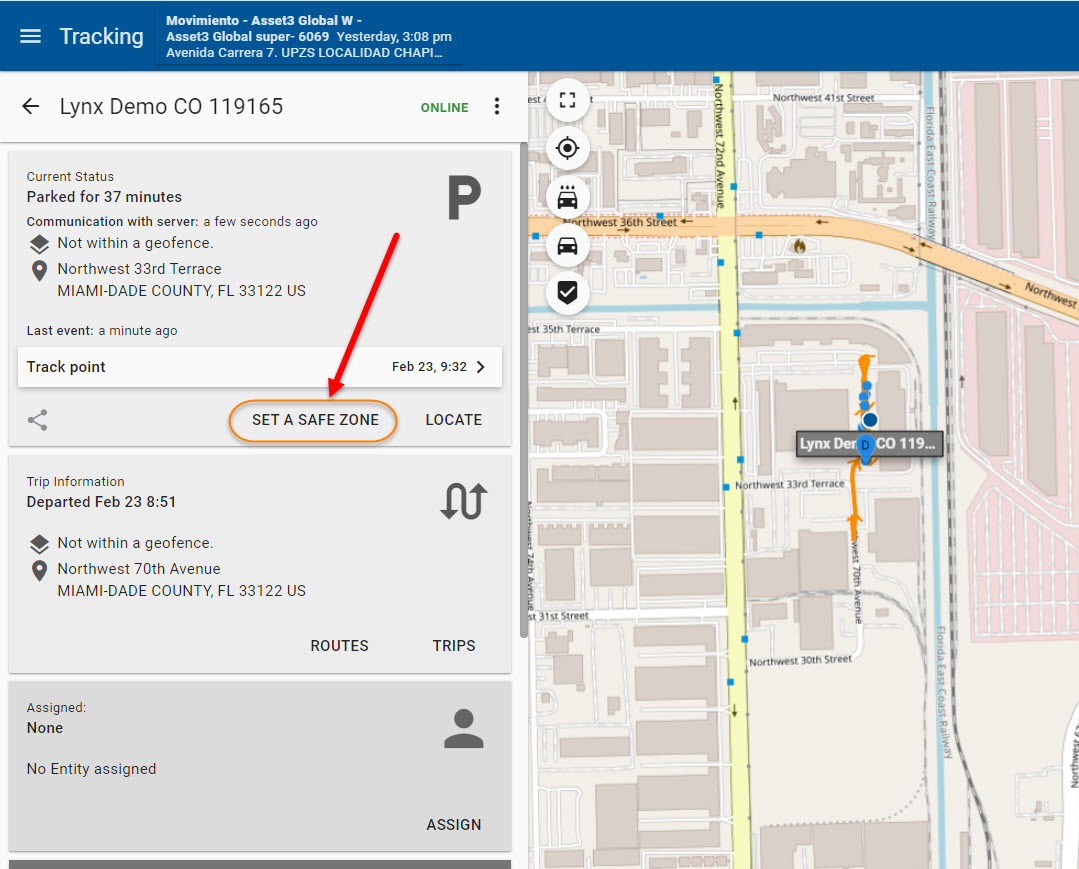The height and width of the screenshot is (869, 1079).
Task: Toggle fullscreen map view
Action: [567, 100]
